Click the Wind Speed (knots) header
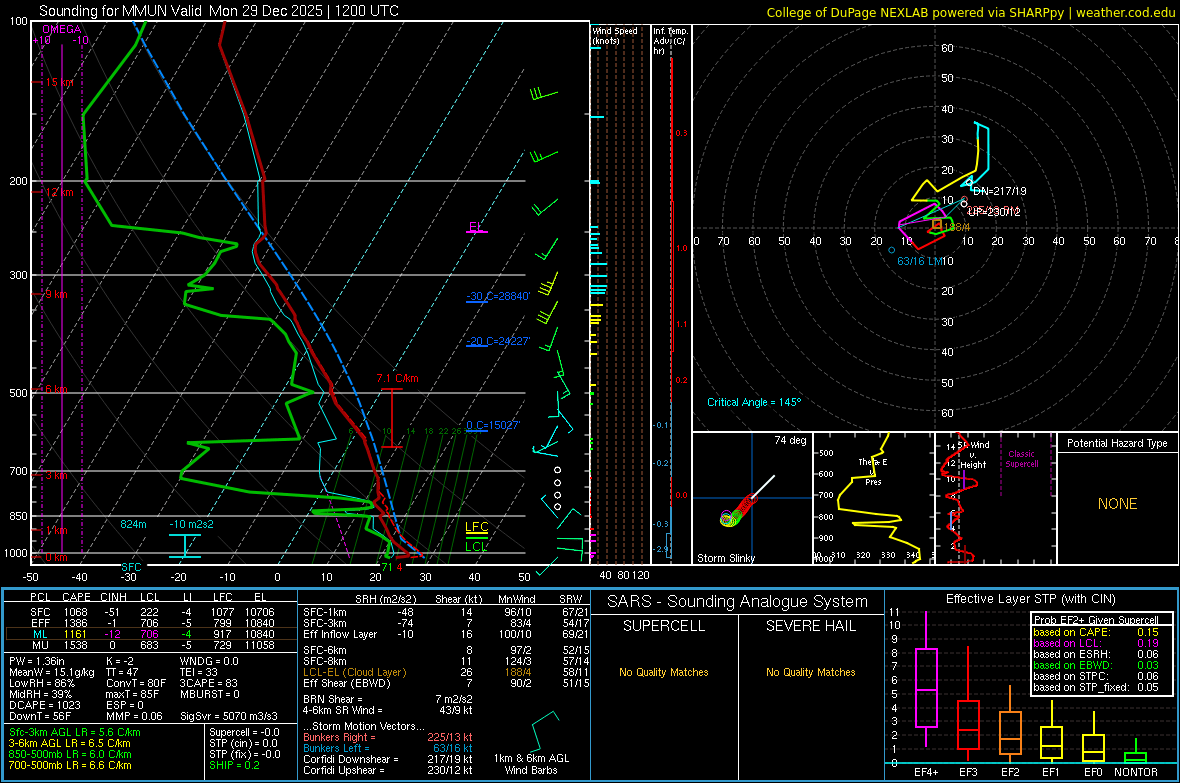The width and height of the screenshot is (1180, 783). 615,35
